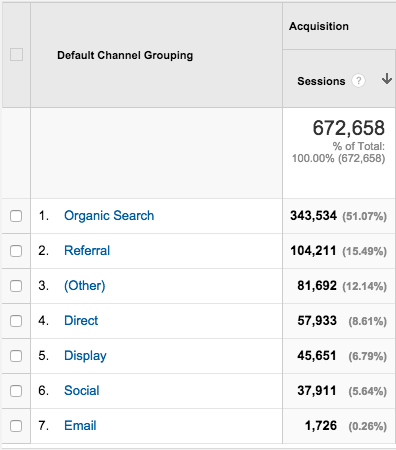Click the '% of Total:' label
Image resolution: width=396 pixels, height=450 pixels.
[x=359, y=146]
